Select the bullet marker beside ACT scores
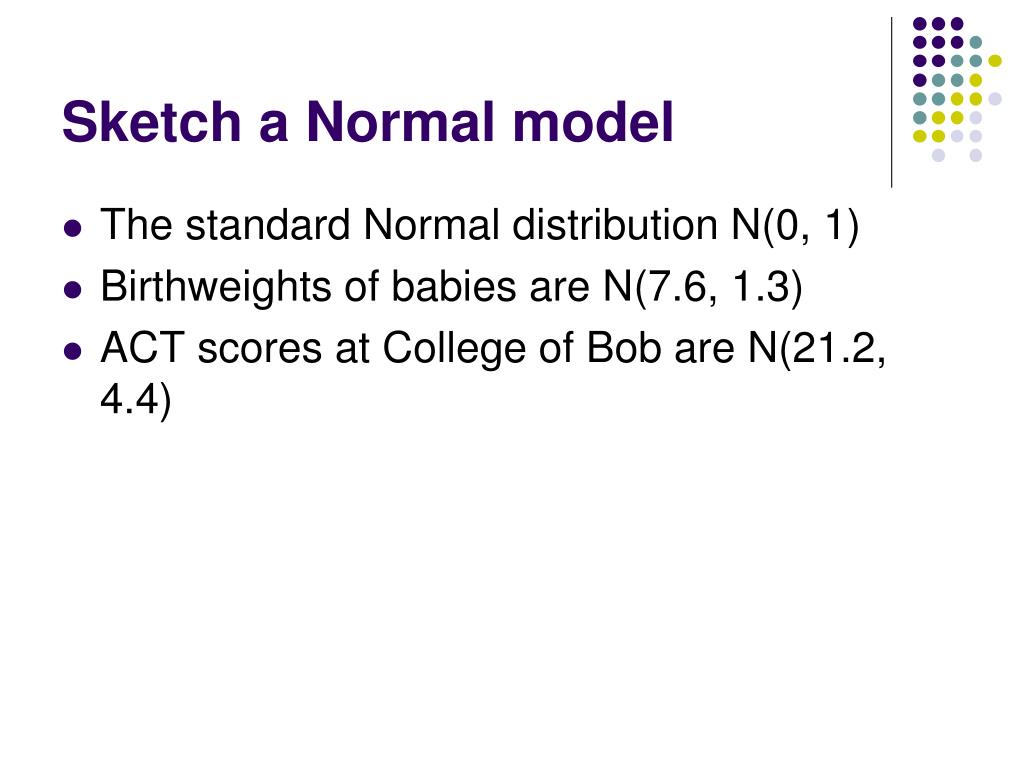 pyautogui.click(x=73, y=351)
